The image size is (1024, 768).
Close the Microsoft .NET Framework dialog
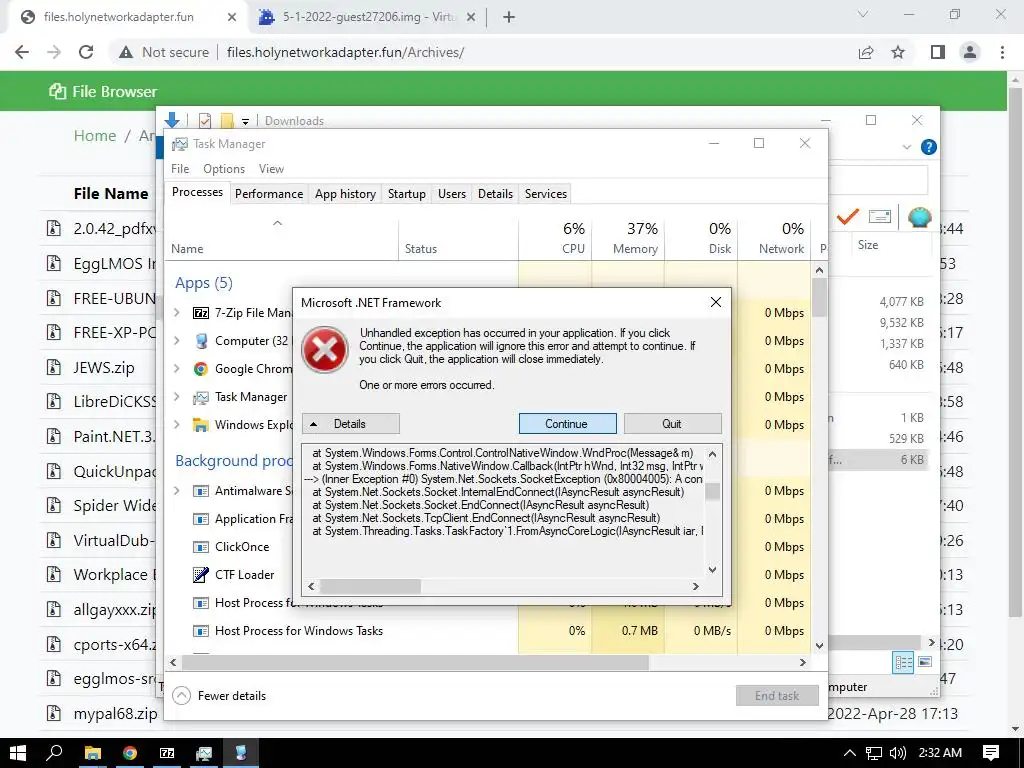point(716,302)
